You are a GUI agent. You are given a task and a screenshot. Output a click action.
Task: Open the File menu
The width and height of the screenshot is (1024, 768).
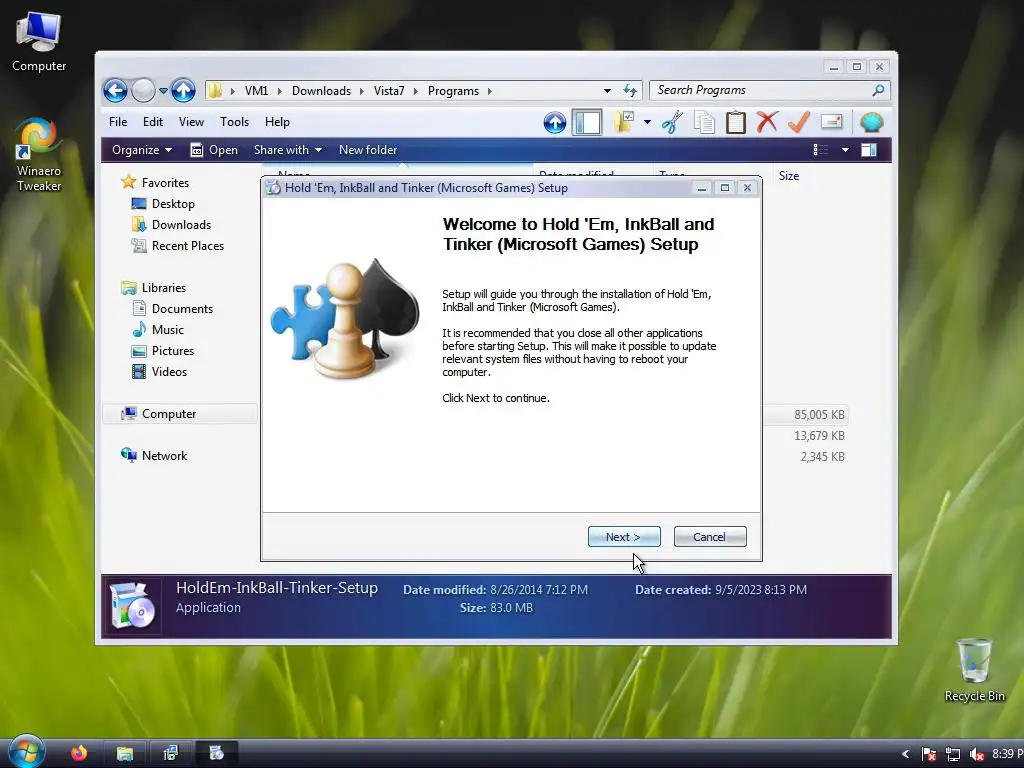pyautogui.click(x=118, y=122)
